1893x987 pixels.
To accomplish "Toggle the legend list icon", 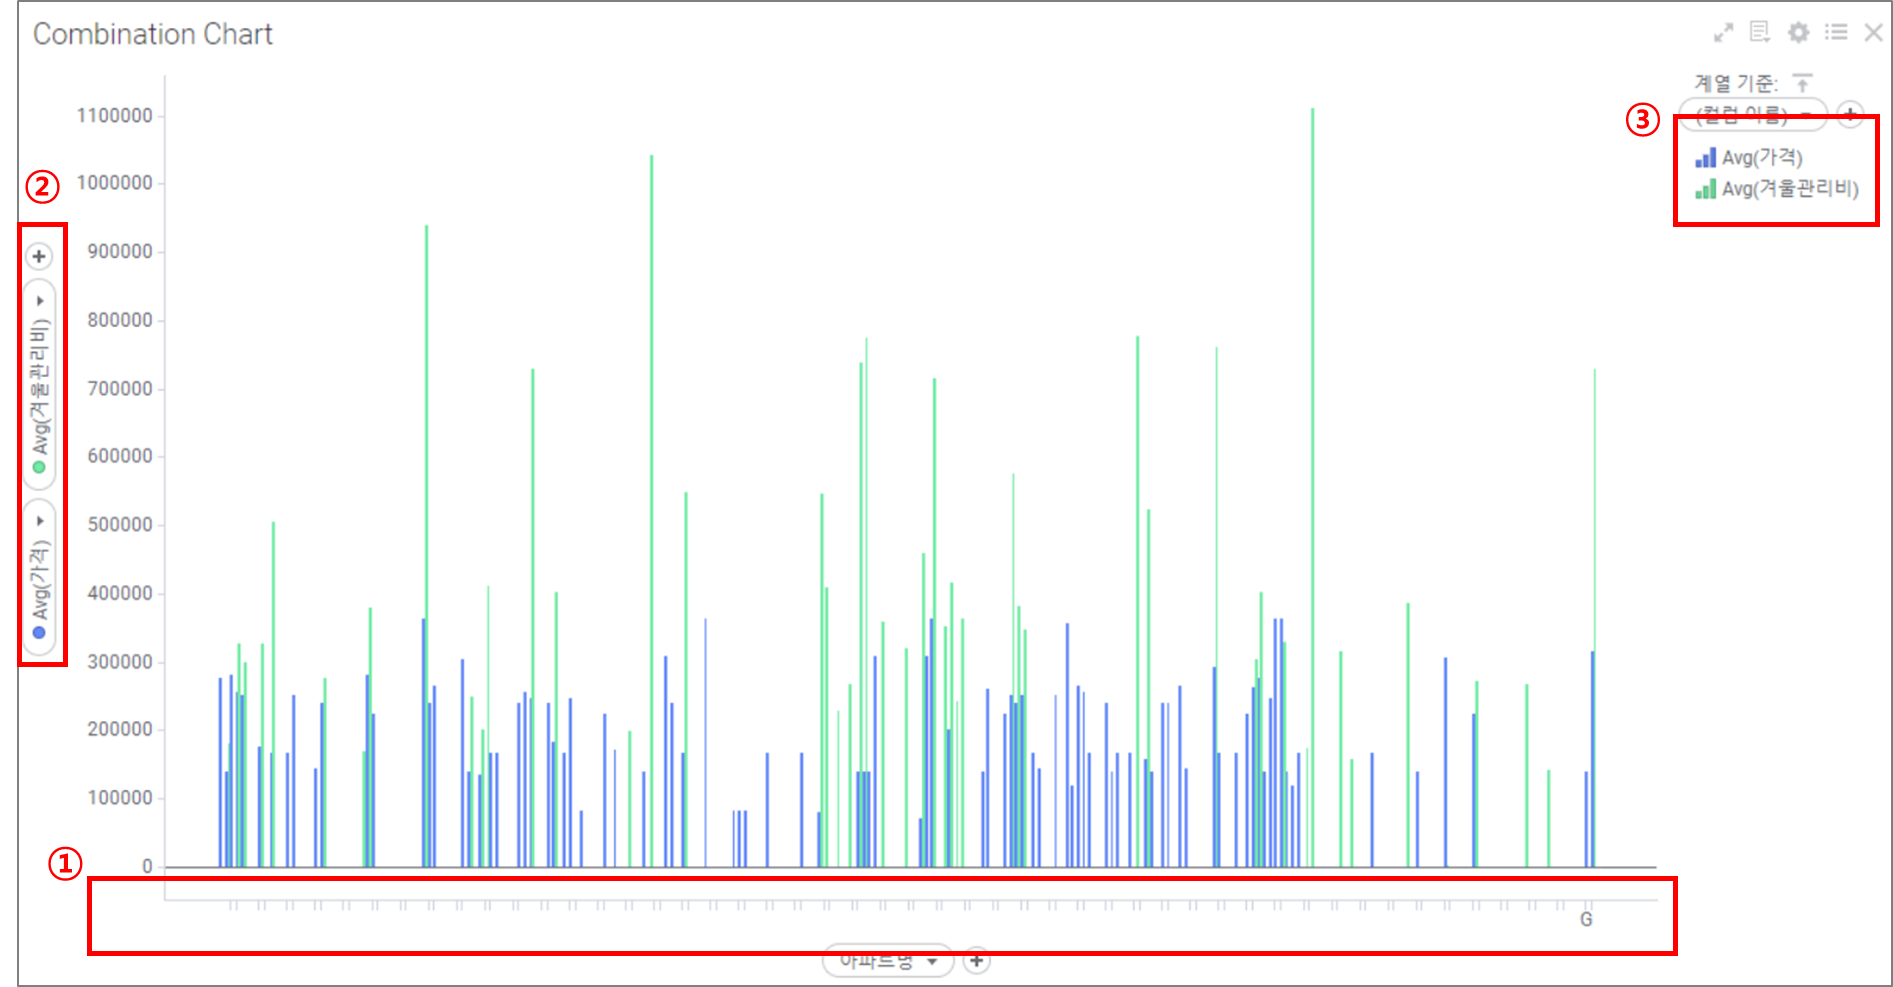I will [x=1836, y=33].
